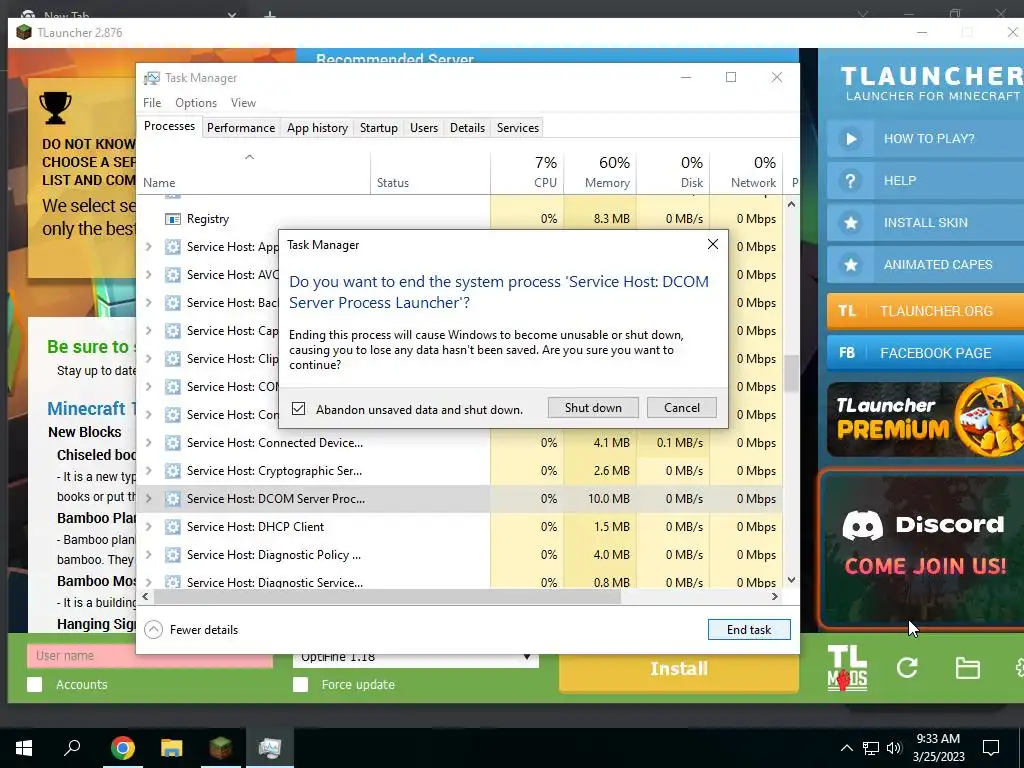Screen dimensions: 1024x768
Task: Collapse with Fewer details toggle
Action: coord(191,630)
